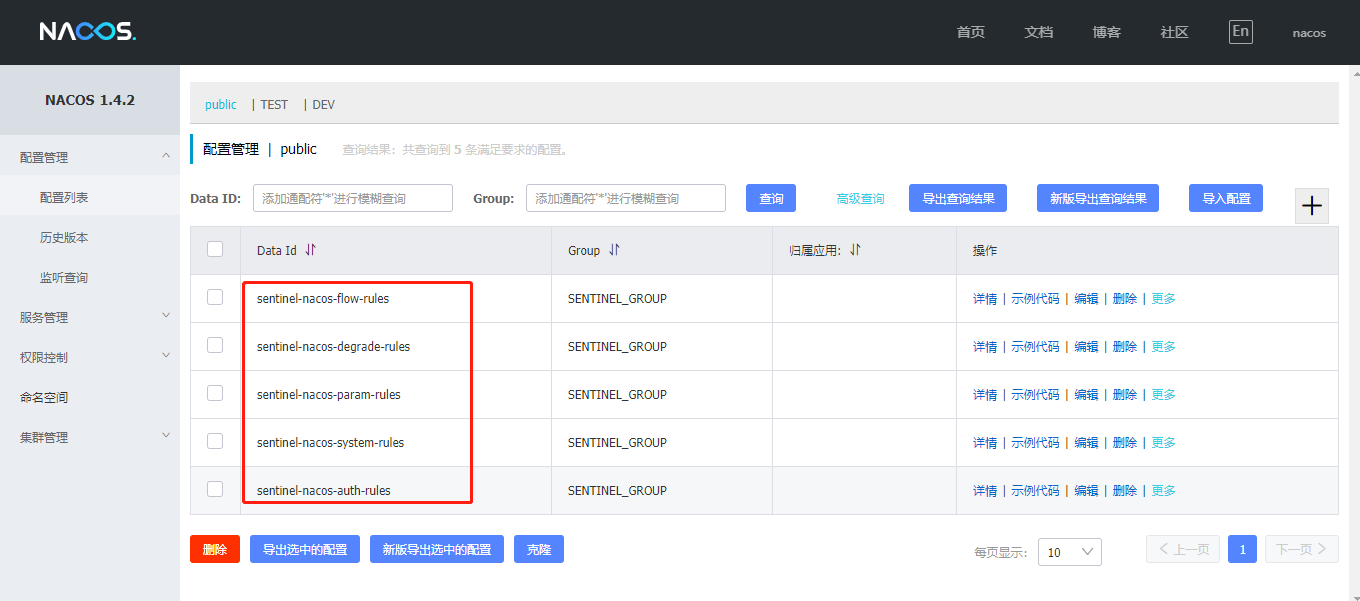This screenshot has width=1360, height=601.
Task: Click 编辑 for sentinel-nacos-degrade-rules
Action: pos(1086,346)
